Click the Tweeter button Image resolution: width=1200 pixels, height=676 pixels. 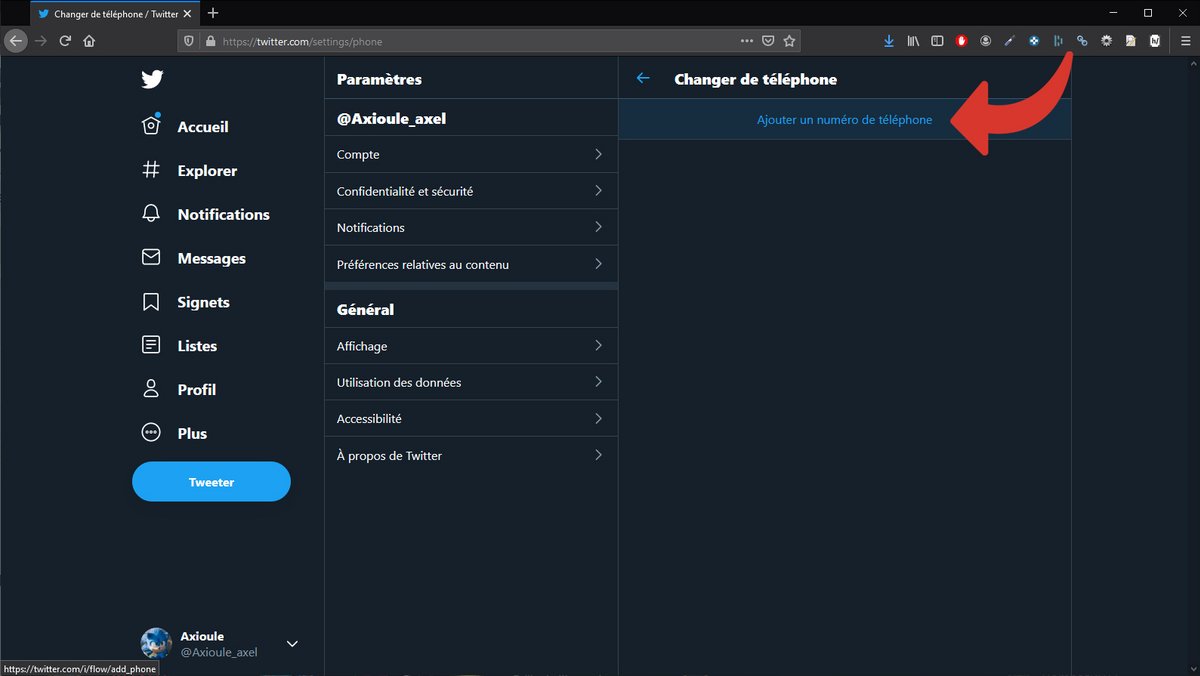click(211, 482)
